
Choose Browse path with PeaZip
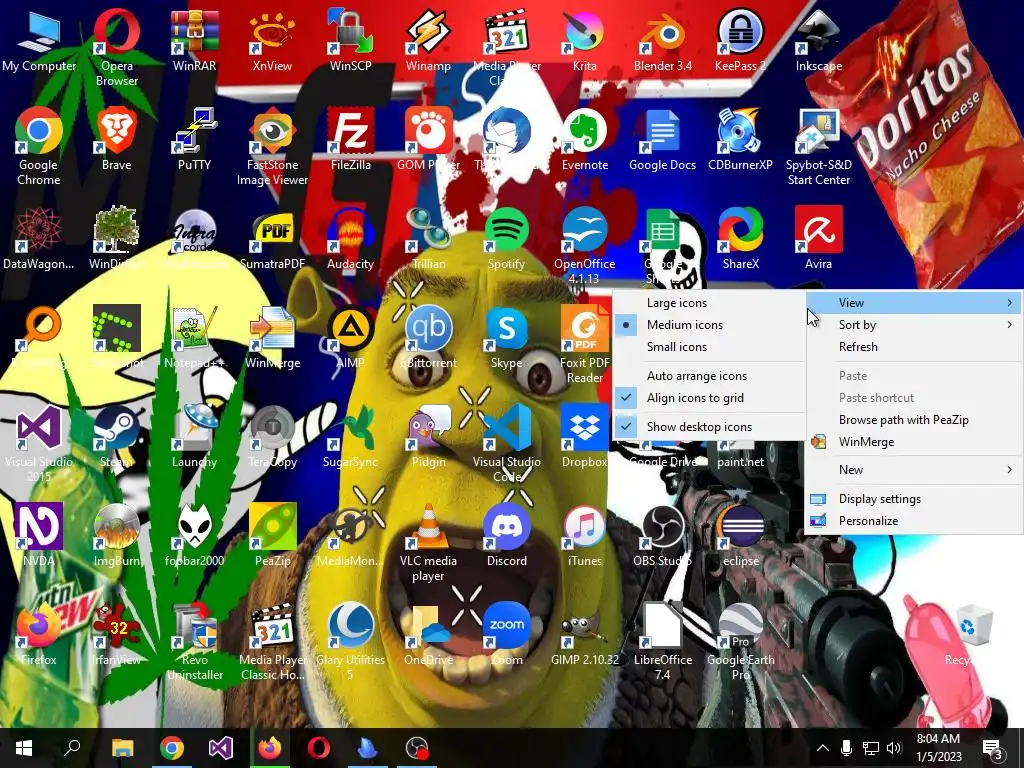pyautogui.click(x=914, y=420)
